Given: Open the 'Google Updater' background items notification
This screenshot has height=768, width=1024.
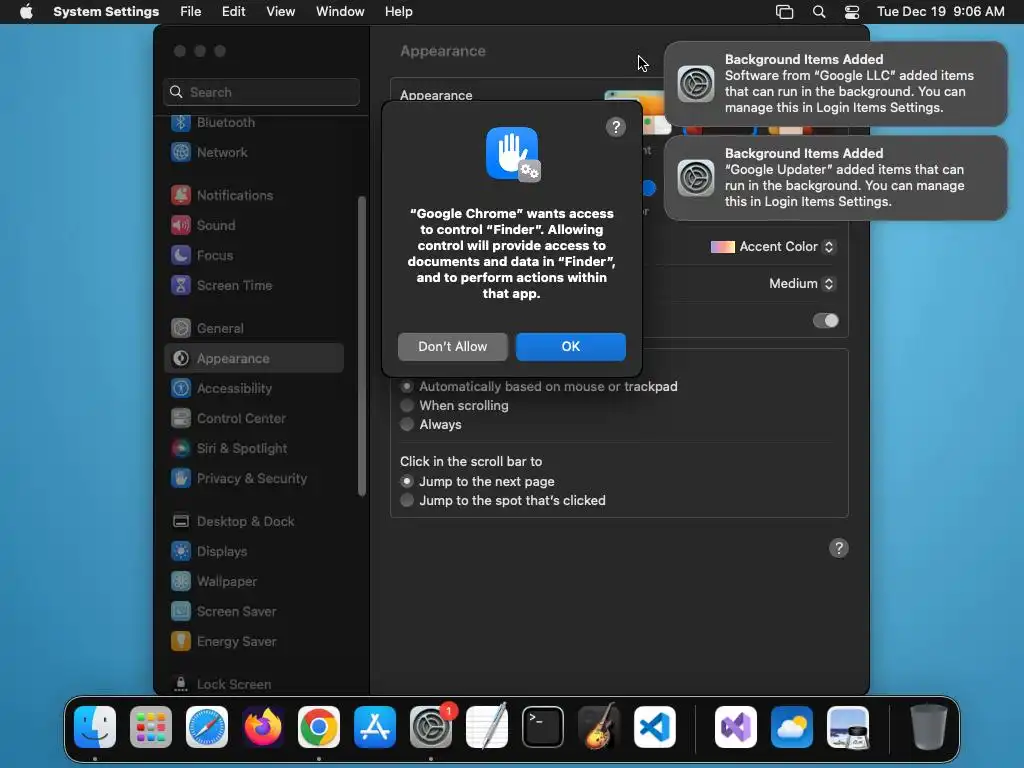Looking at the screenshot, I should click(x=835, y=178).
